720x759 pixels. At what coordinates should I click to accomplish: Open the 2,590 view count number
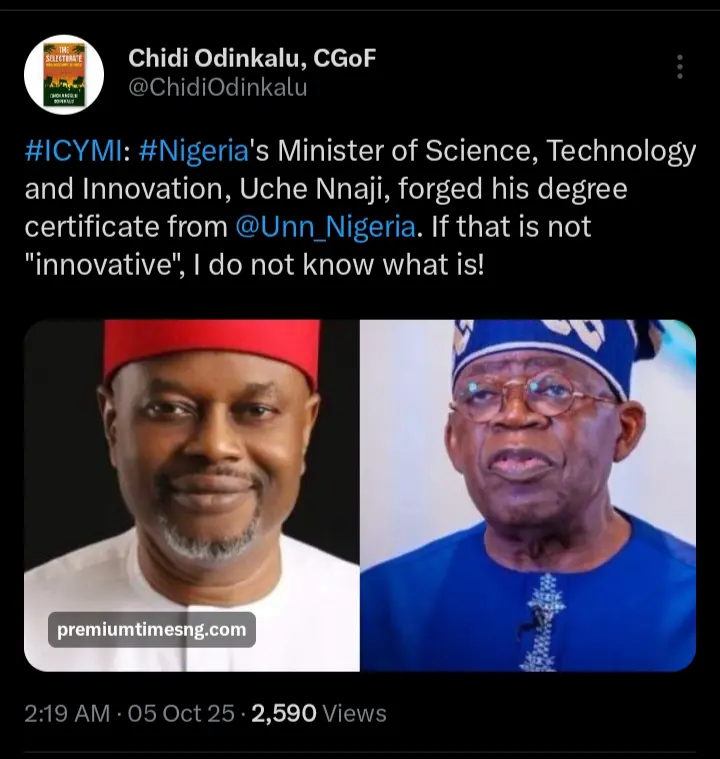[x=284, y=713]
